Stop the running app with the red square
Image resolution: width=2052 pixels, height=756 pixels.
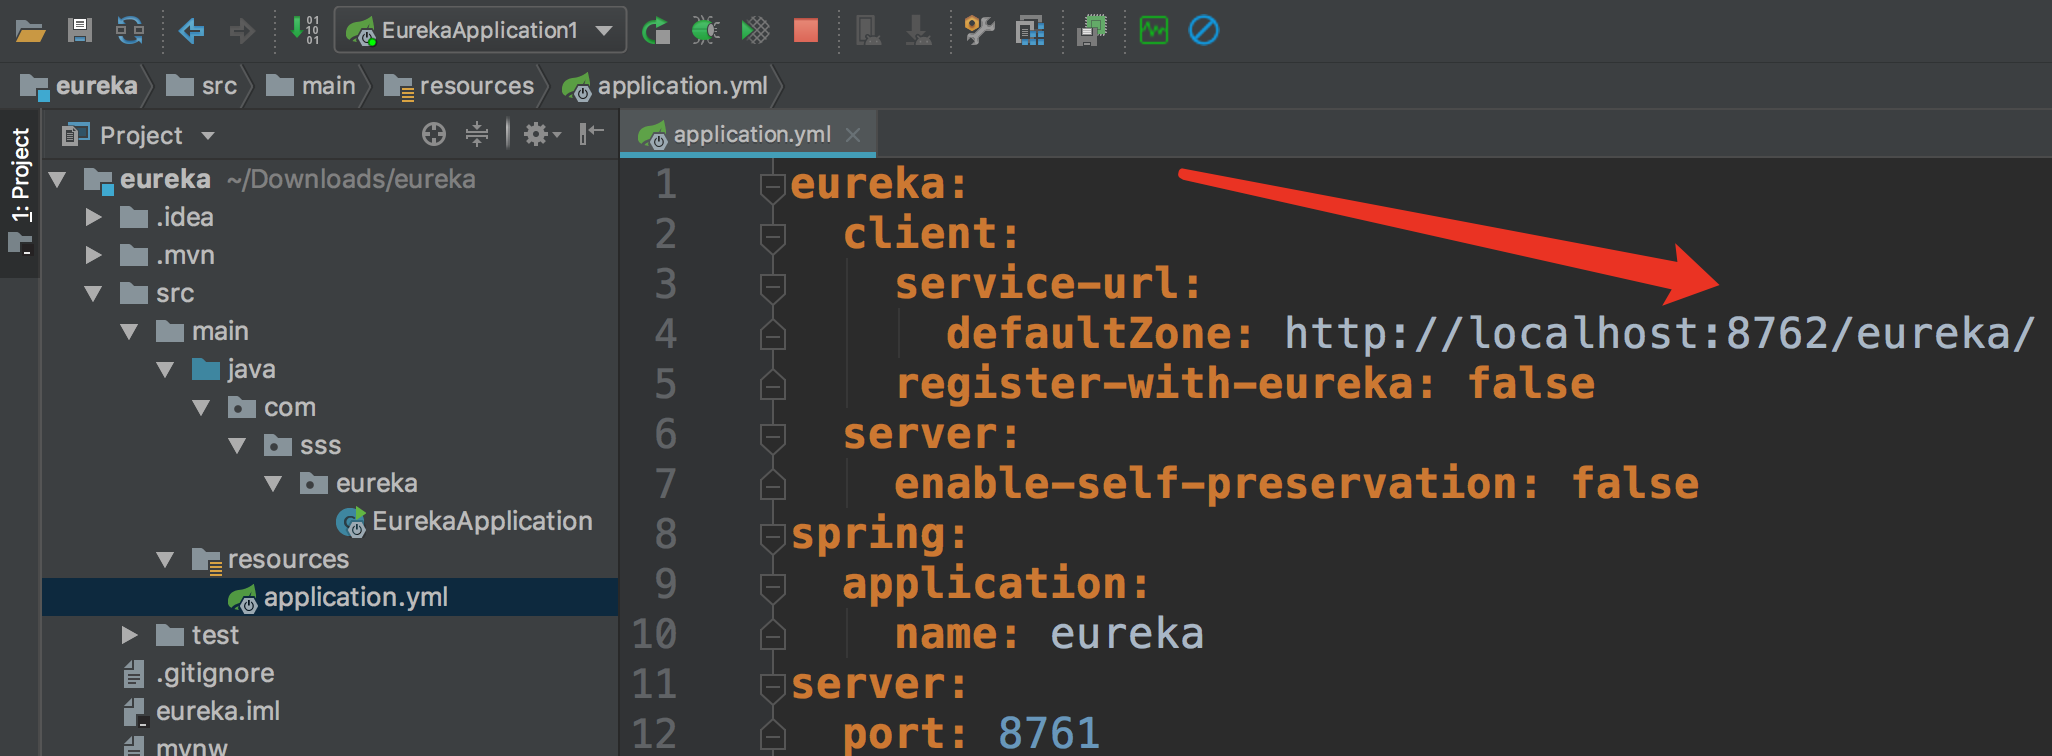(x=806, y=31)
